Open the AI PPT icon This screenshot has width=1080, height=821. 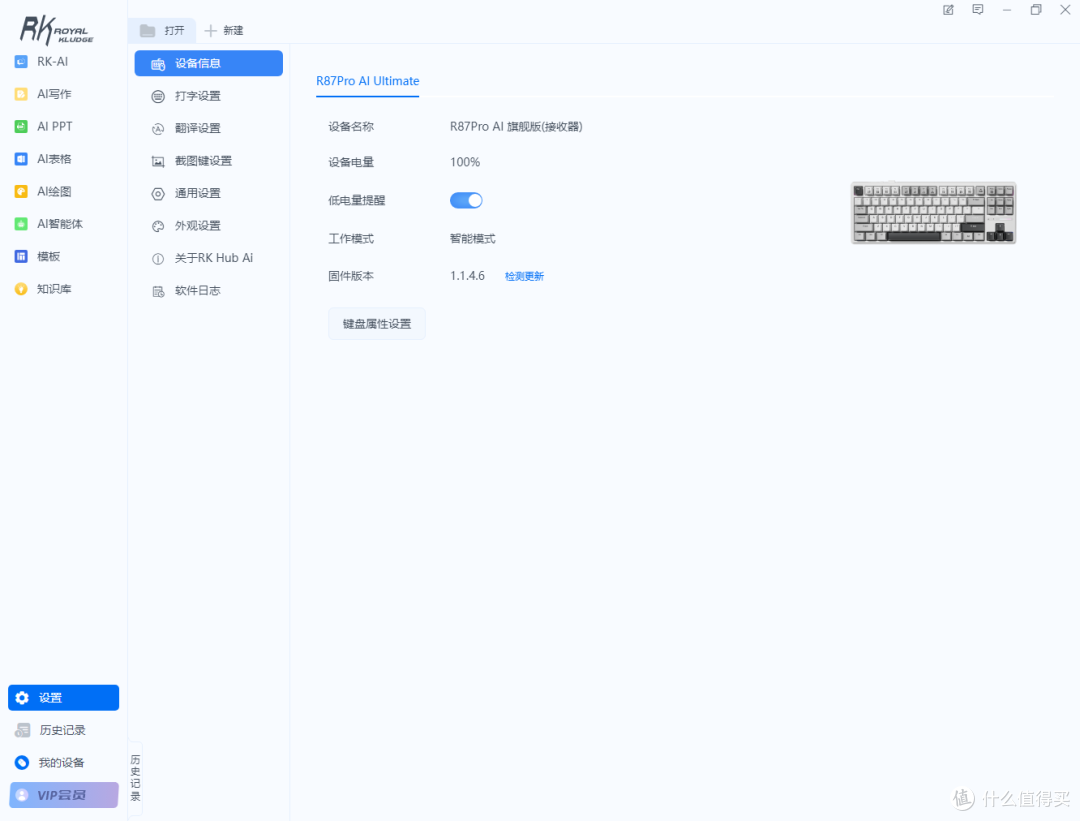tap(21, 127)
